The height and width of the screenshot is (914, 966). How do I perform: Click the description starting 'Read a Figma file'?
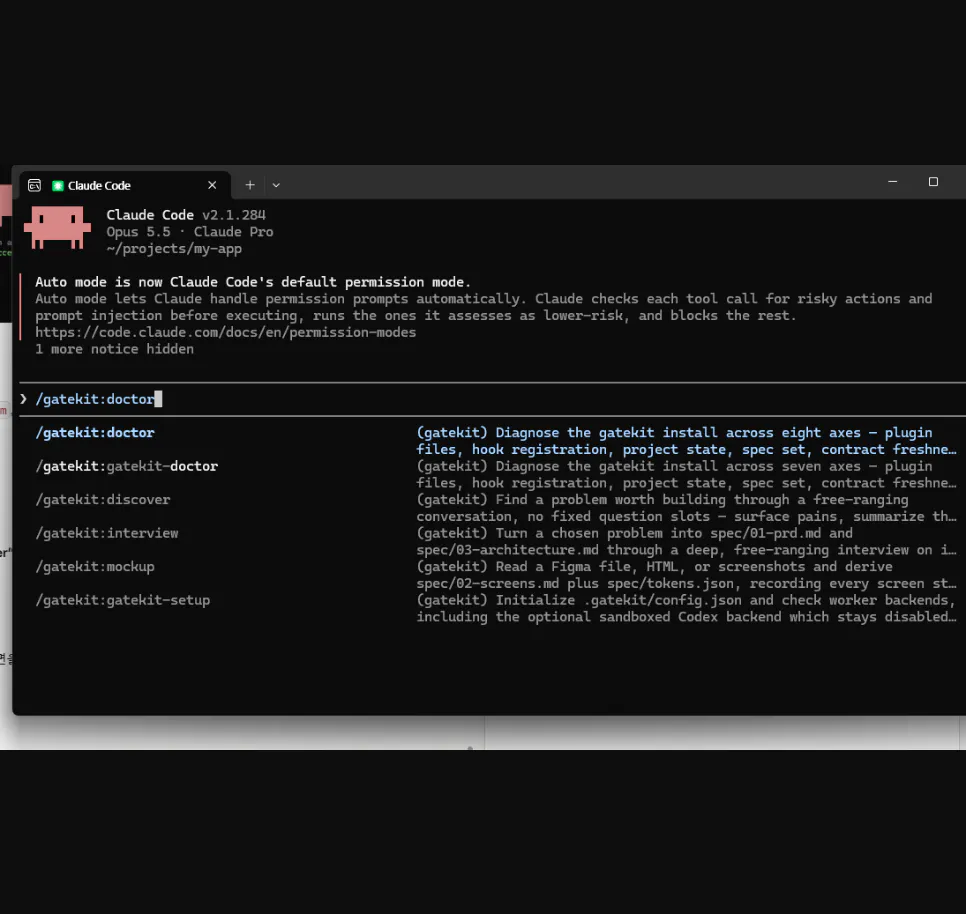[x=686, y=575]
